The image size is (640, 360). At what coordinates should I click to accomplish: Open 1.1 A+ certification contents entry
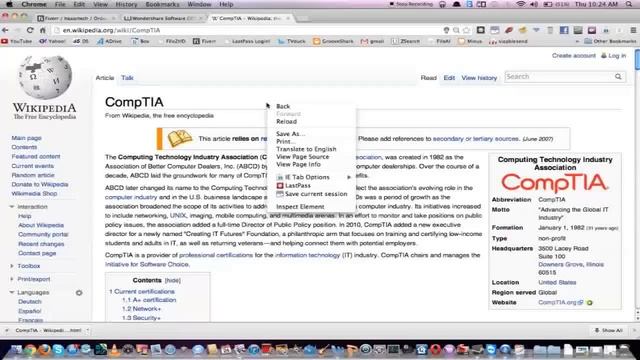[x=149, y=300]
